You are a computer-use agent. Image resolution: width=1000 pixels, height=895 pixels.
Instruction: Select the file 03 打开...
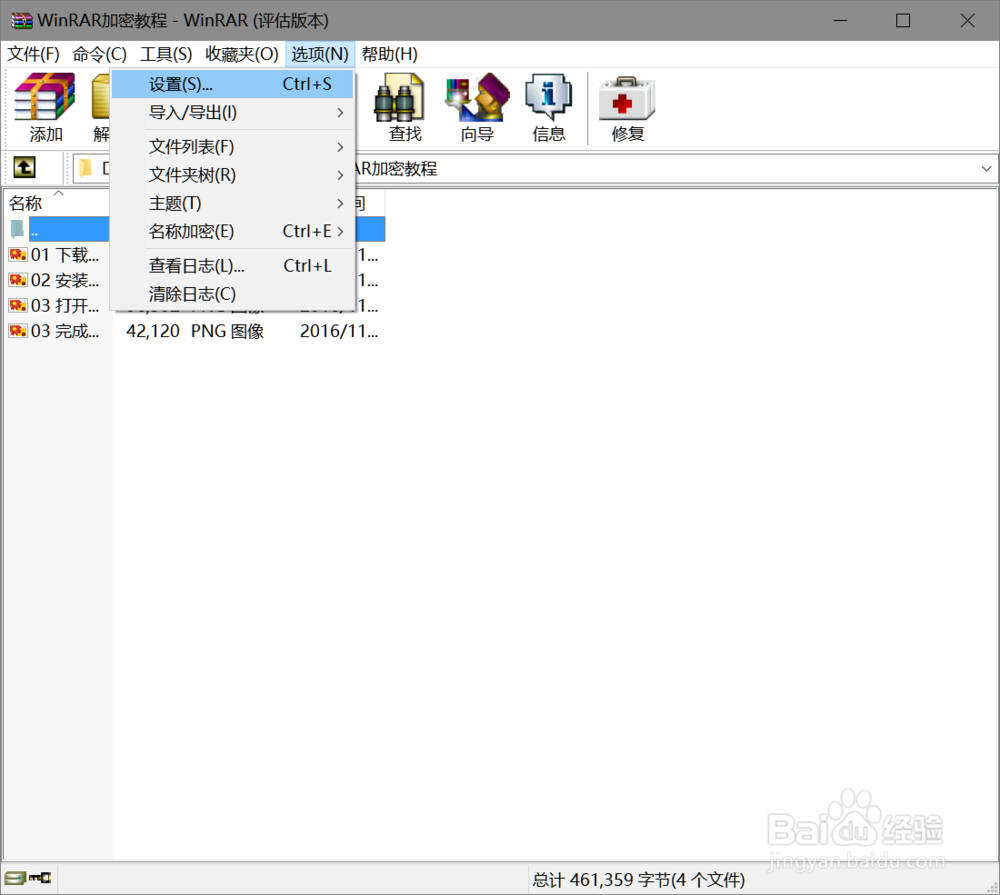point(64,306)
